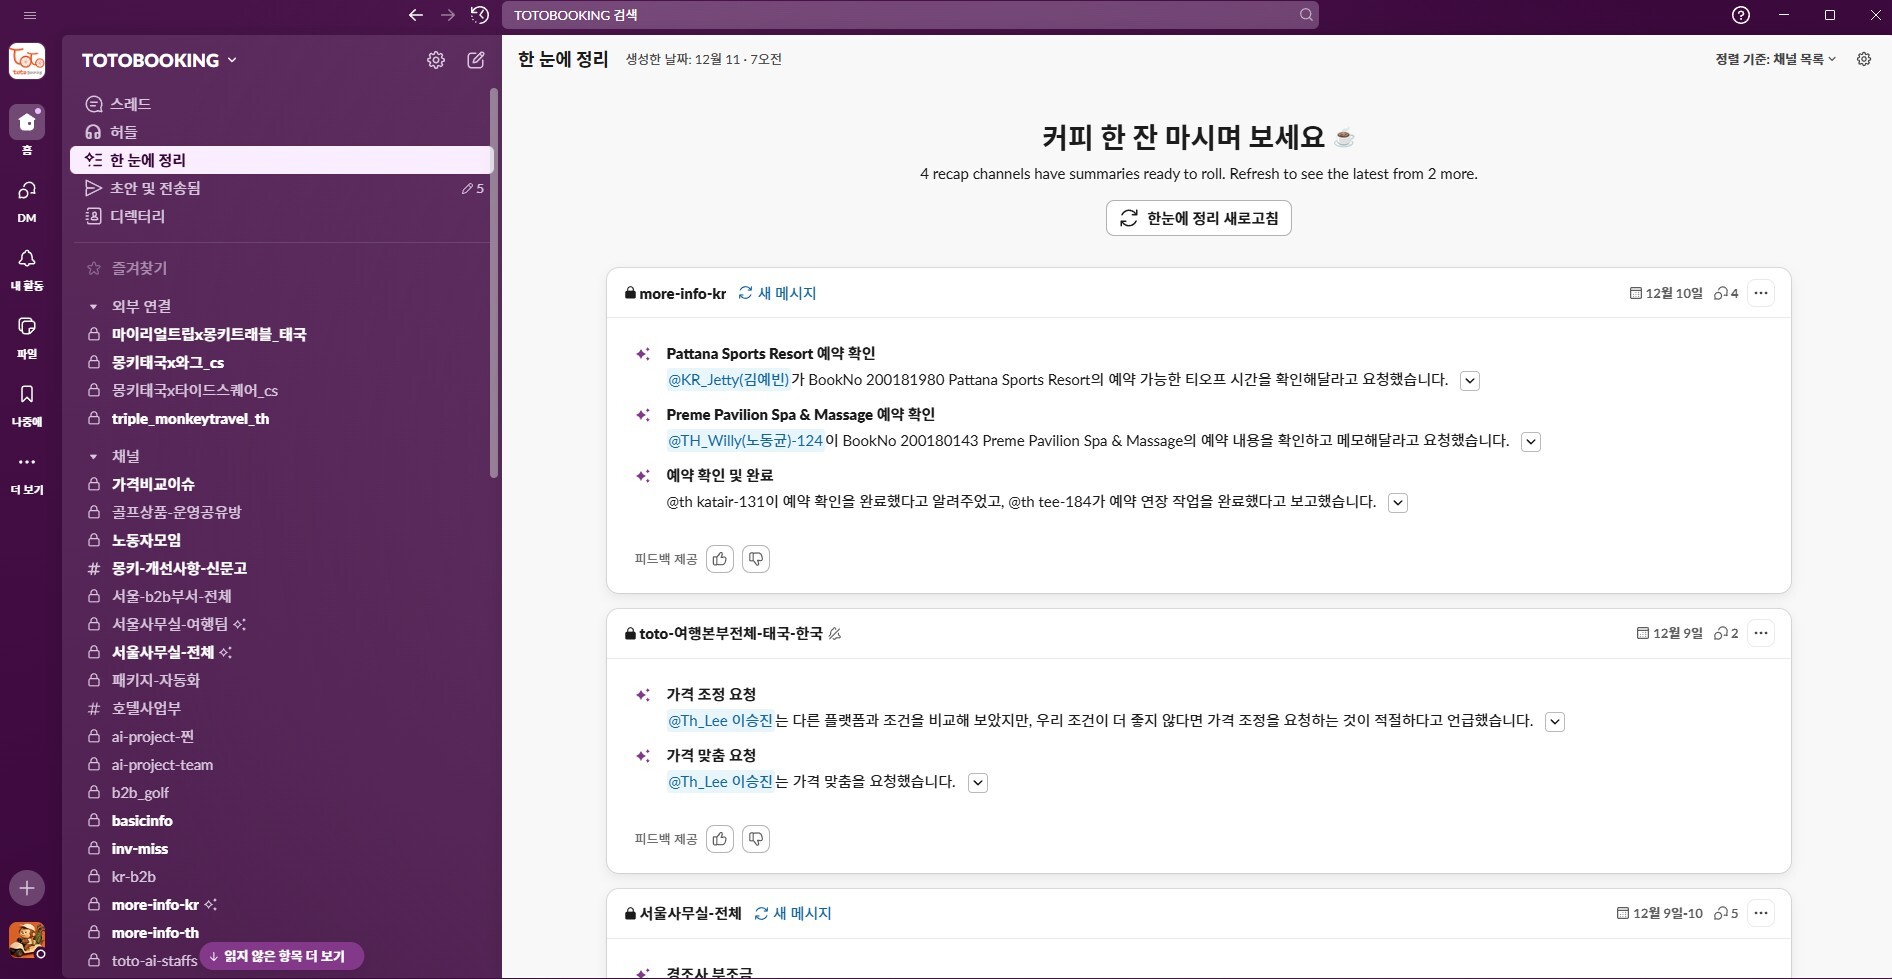This screenshot has height=979, width=1892.
Task: Compose a new message with pencil icon
Action: (476, 60)
